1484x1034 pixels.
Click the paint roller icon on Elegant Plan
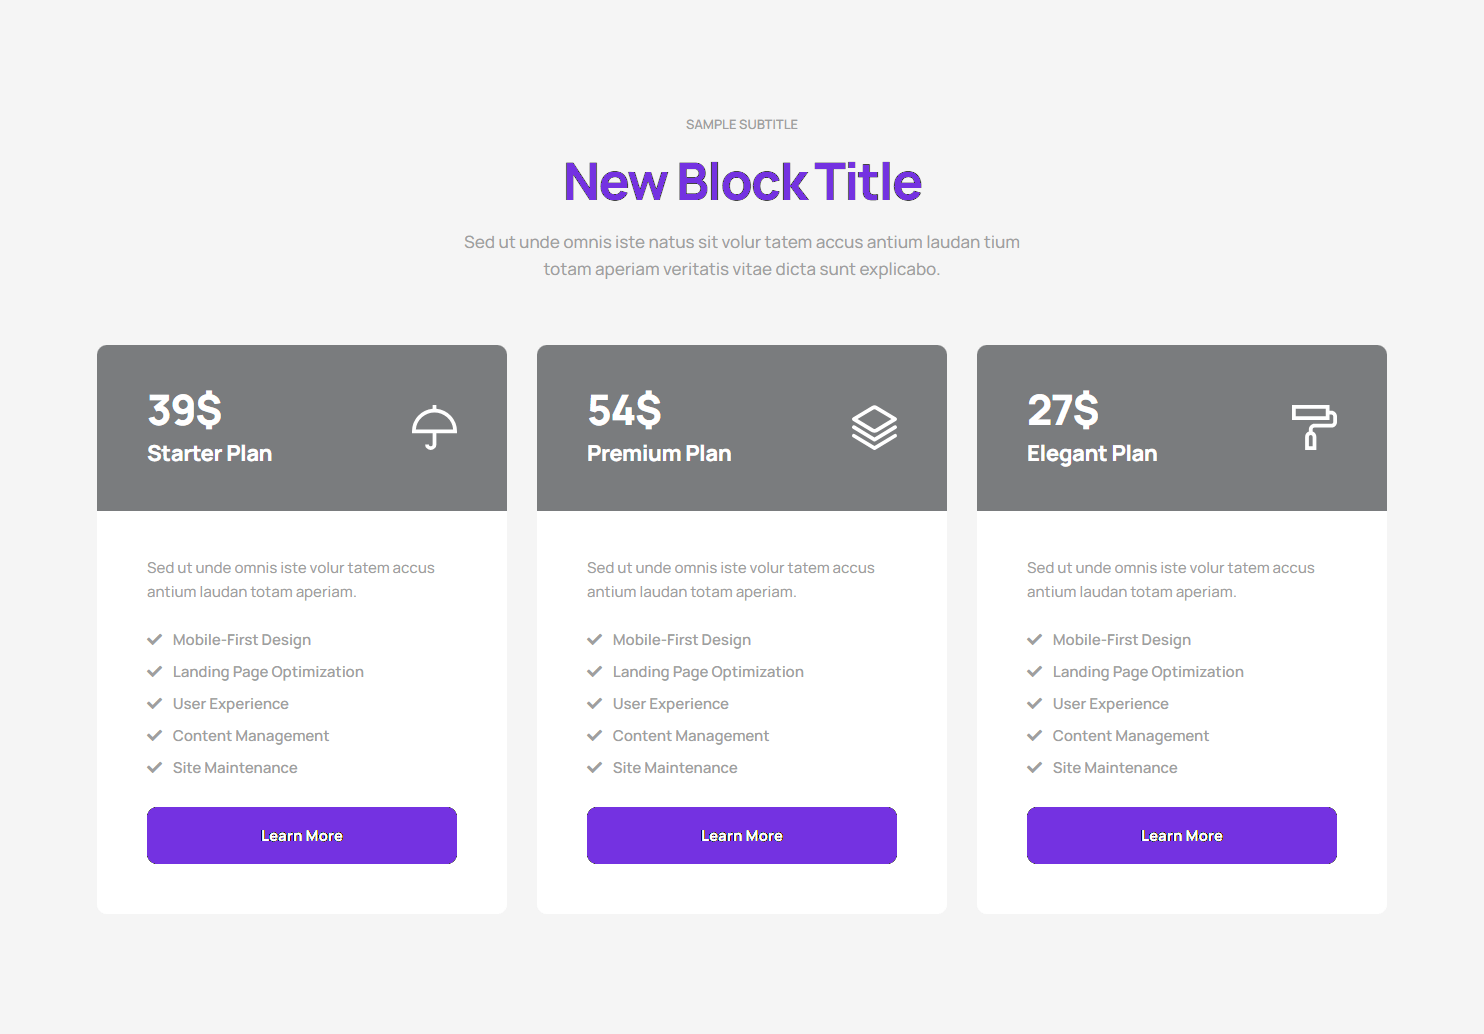1314,427
